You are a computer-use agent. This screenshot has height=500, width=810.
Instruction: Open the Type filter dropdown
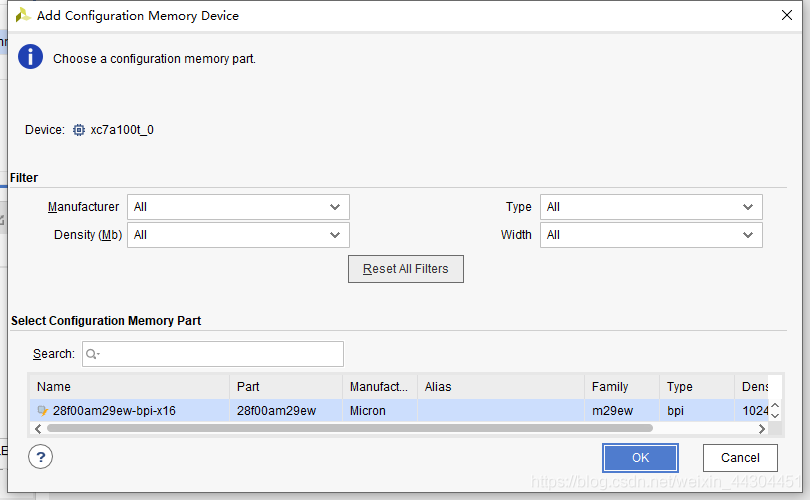point(651,207)
